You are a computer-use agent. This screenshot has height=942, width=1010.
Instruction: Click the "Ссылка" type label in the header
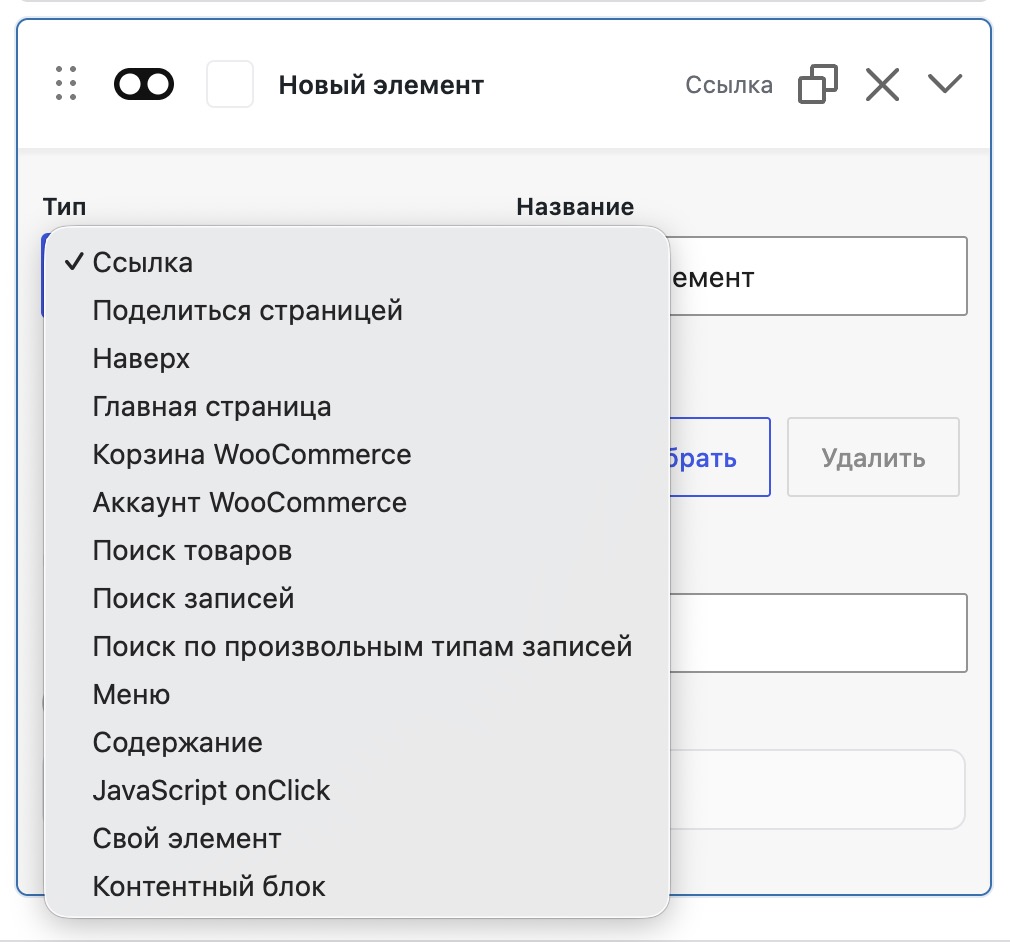point(729,85)
